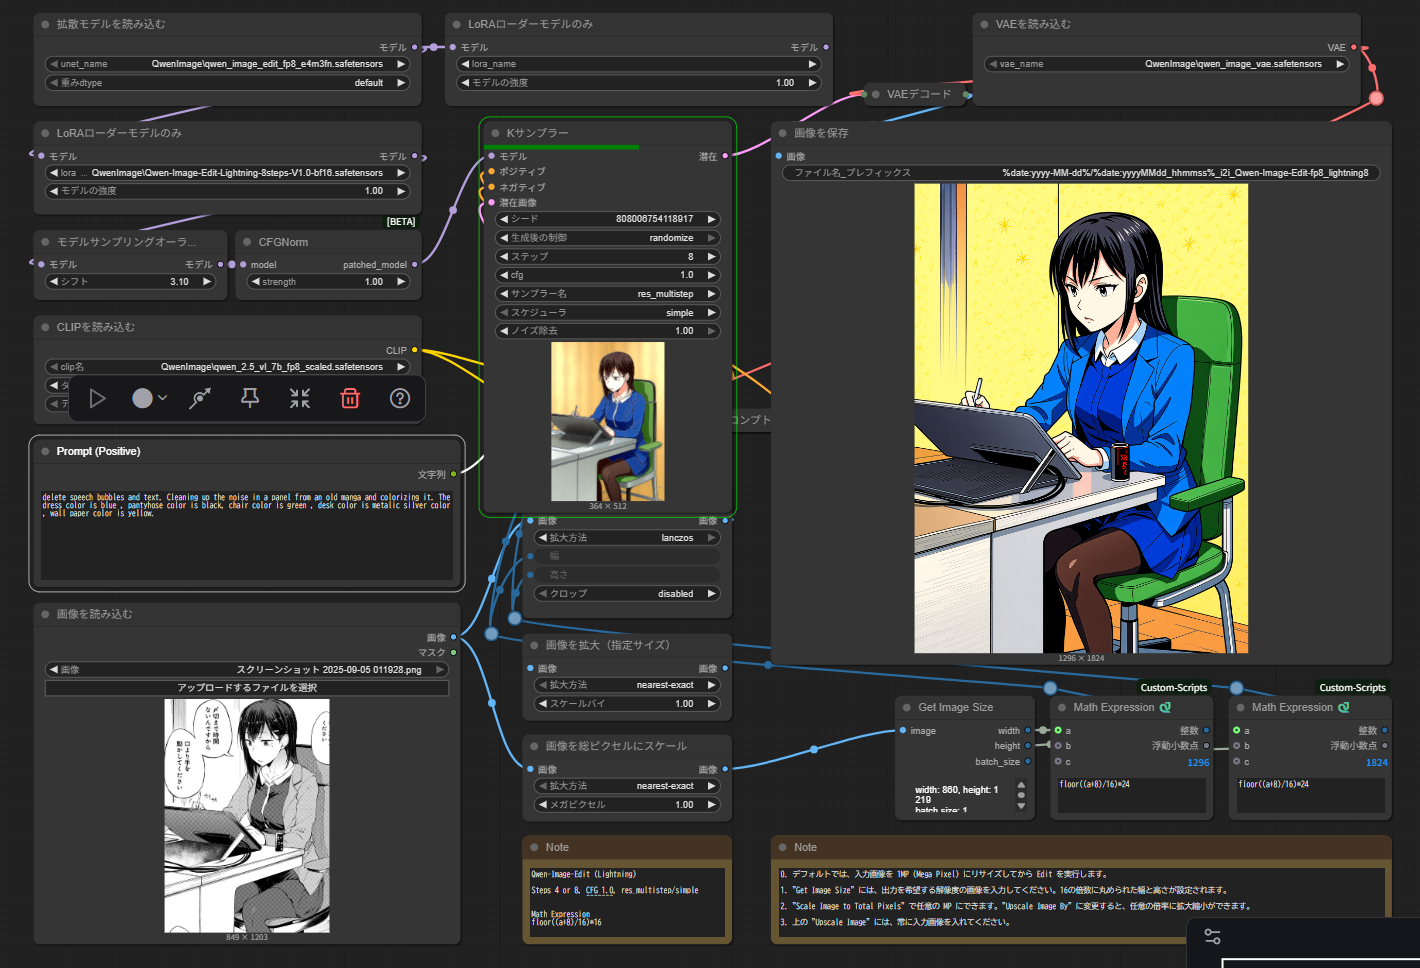Viewport: 1420px width, 968px height.
Task: Collapse the Kサンプラー node via title dot
Action: [x=495, y=133]
